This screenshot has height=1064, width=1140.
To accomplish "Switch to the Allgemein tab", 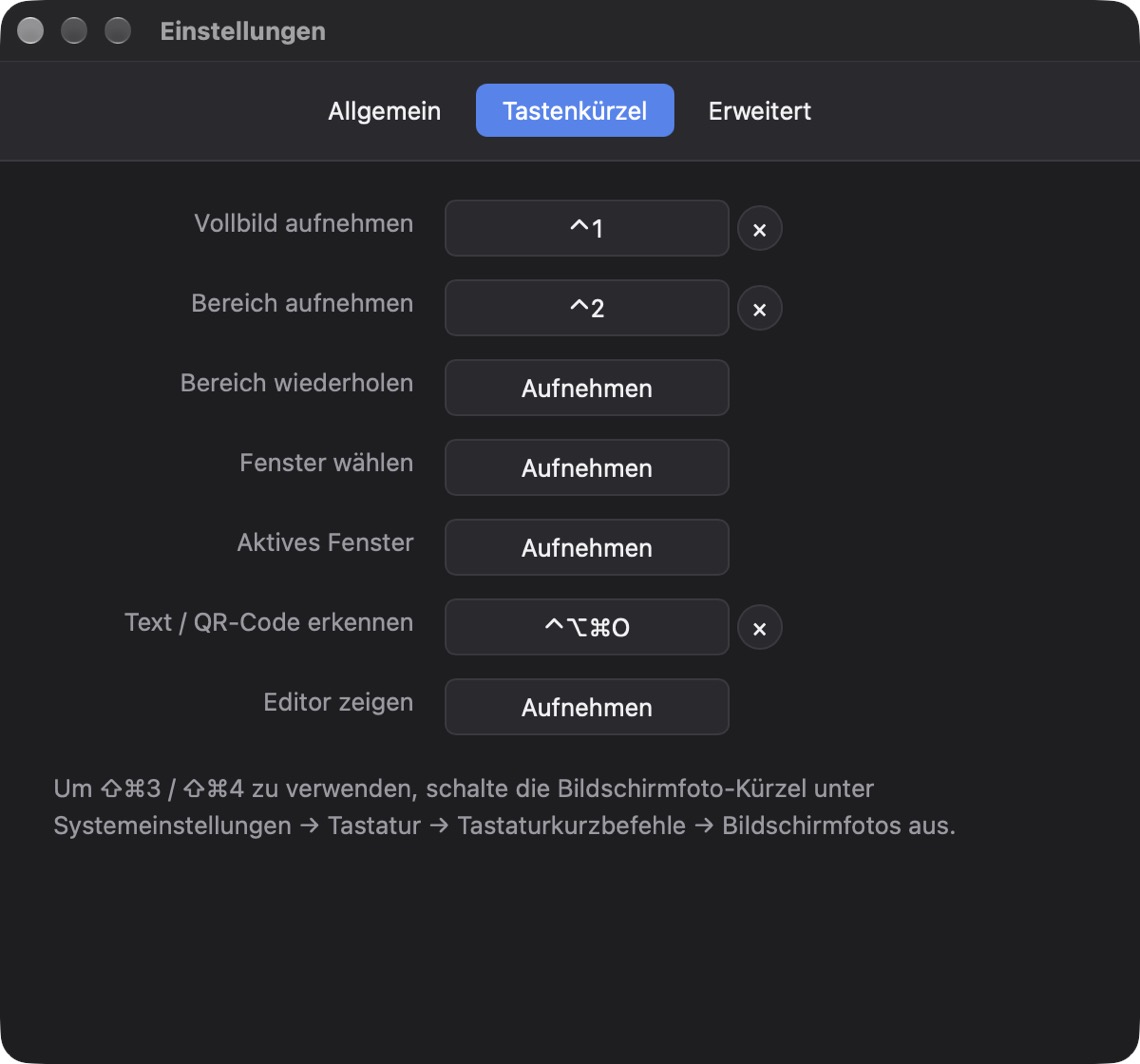I will 385,111.
